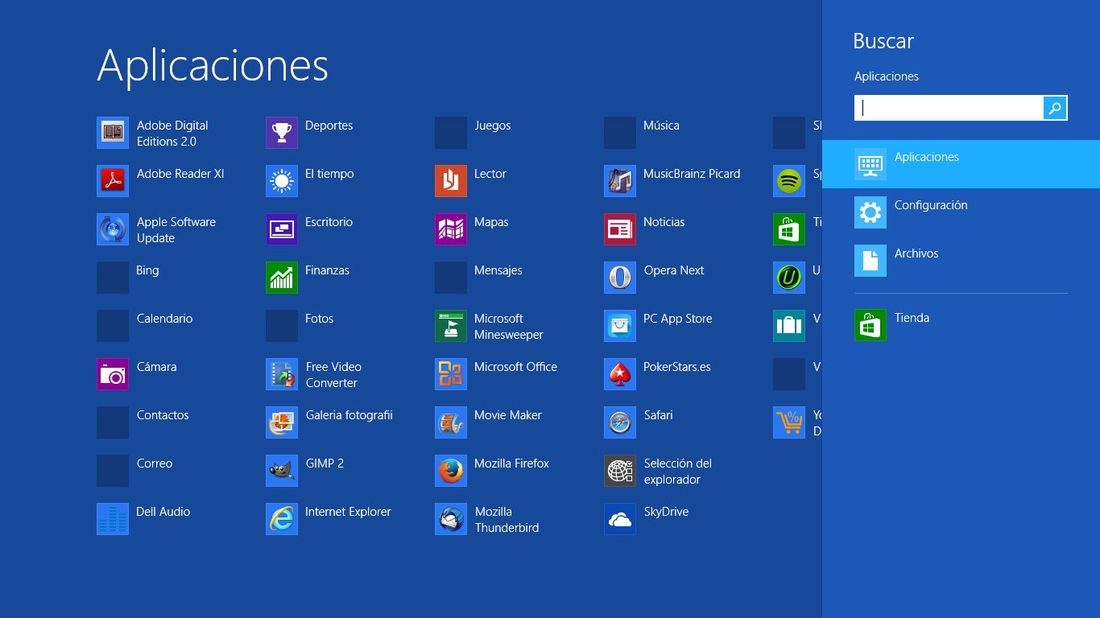
Task: Launch Opera Next icon
Action: point(619,277)
